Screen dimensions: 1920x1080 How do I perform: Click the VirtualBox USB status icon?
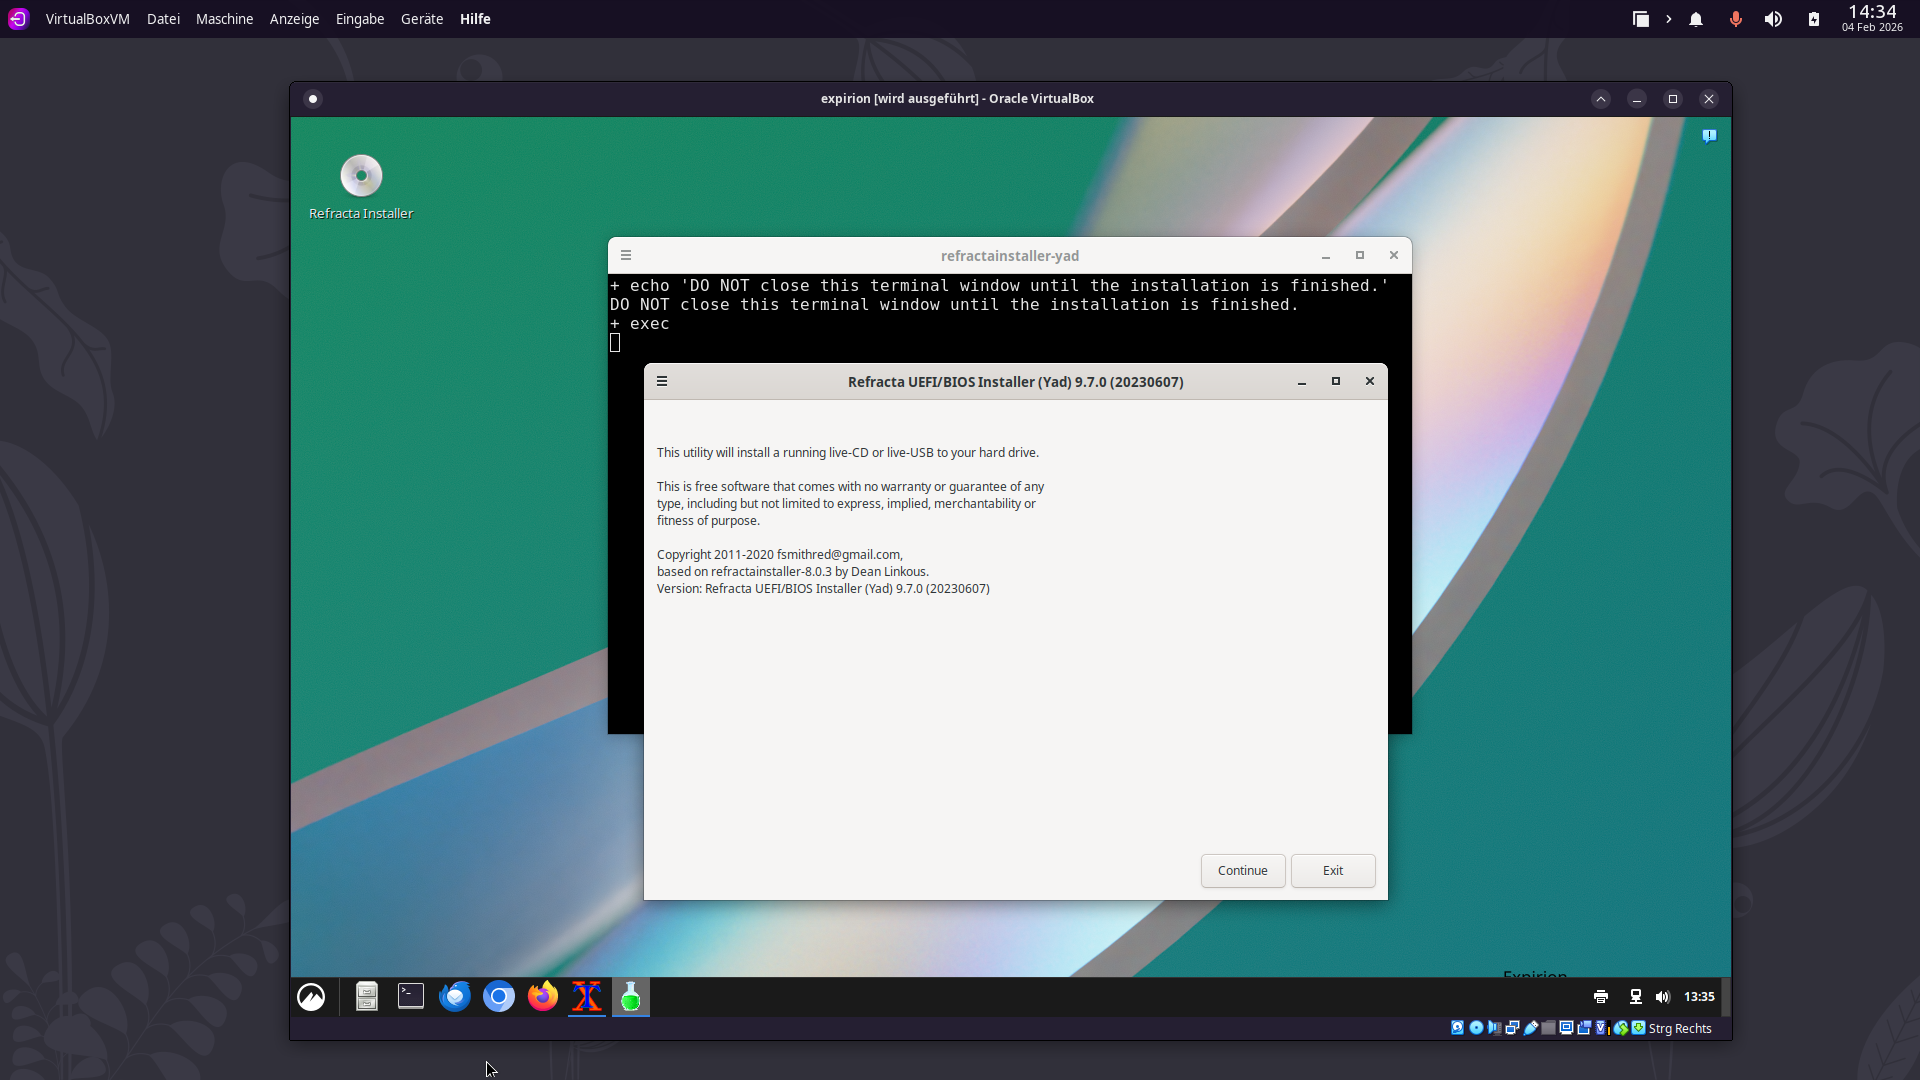tap(1530, 1028)
